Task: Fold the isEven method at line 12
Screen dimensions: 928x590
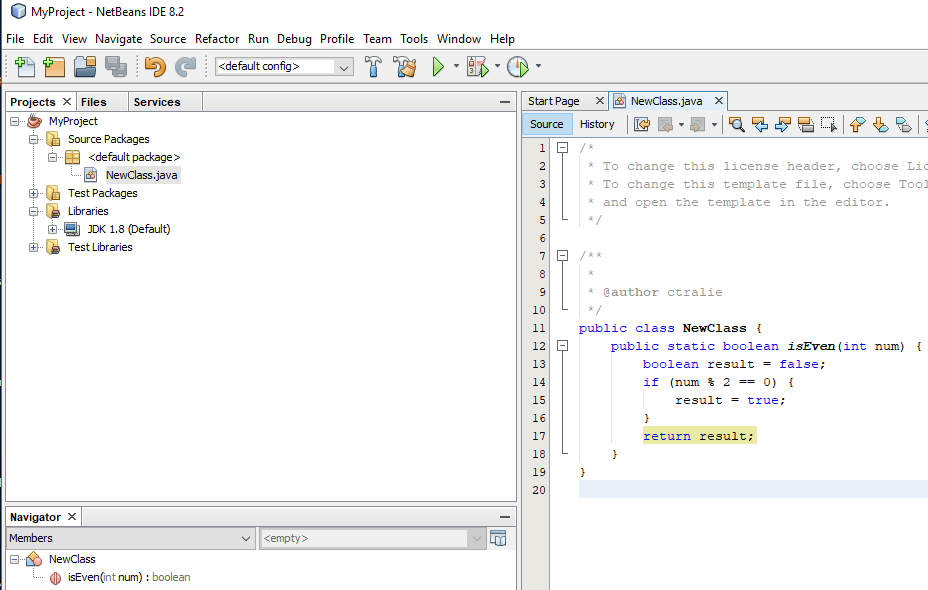Action: (563, 346)
